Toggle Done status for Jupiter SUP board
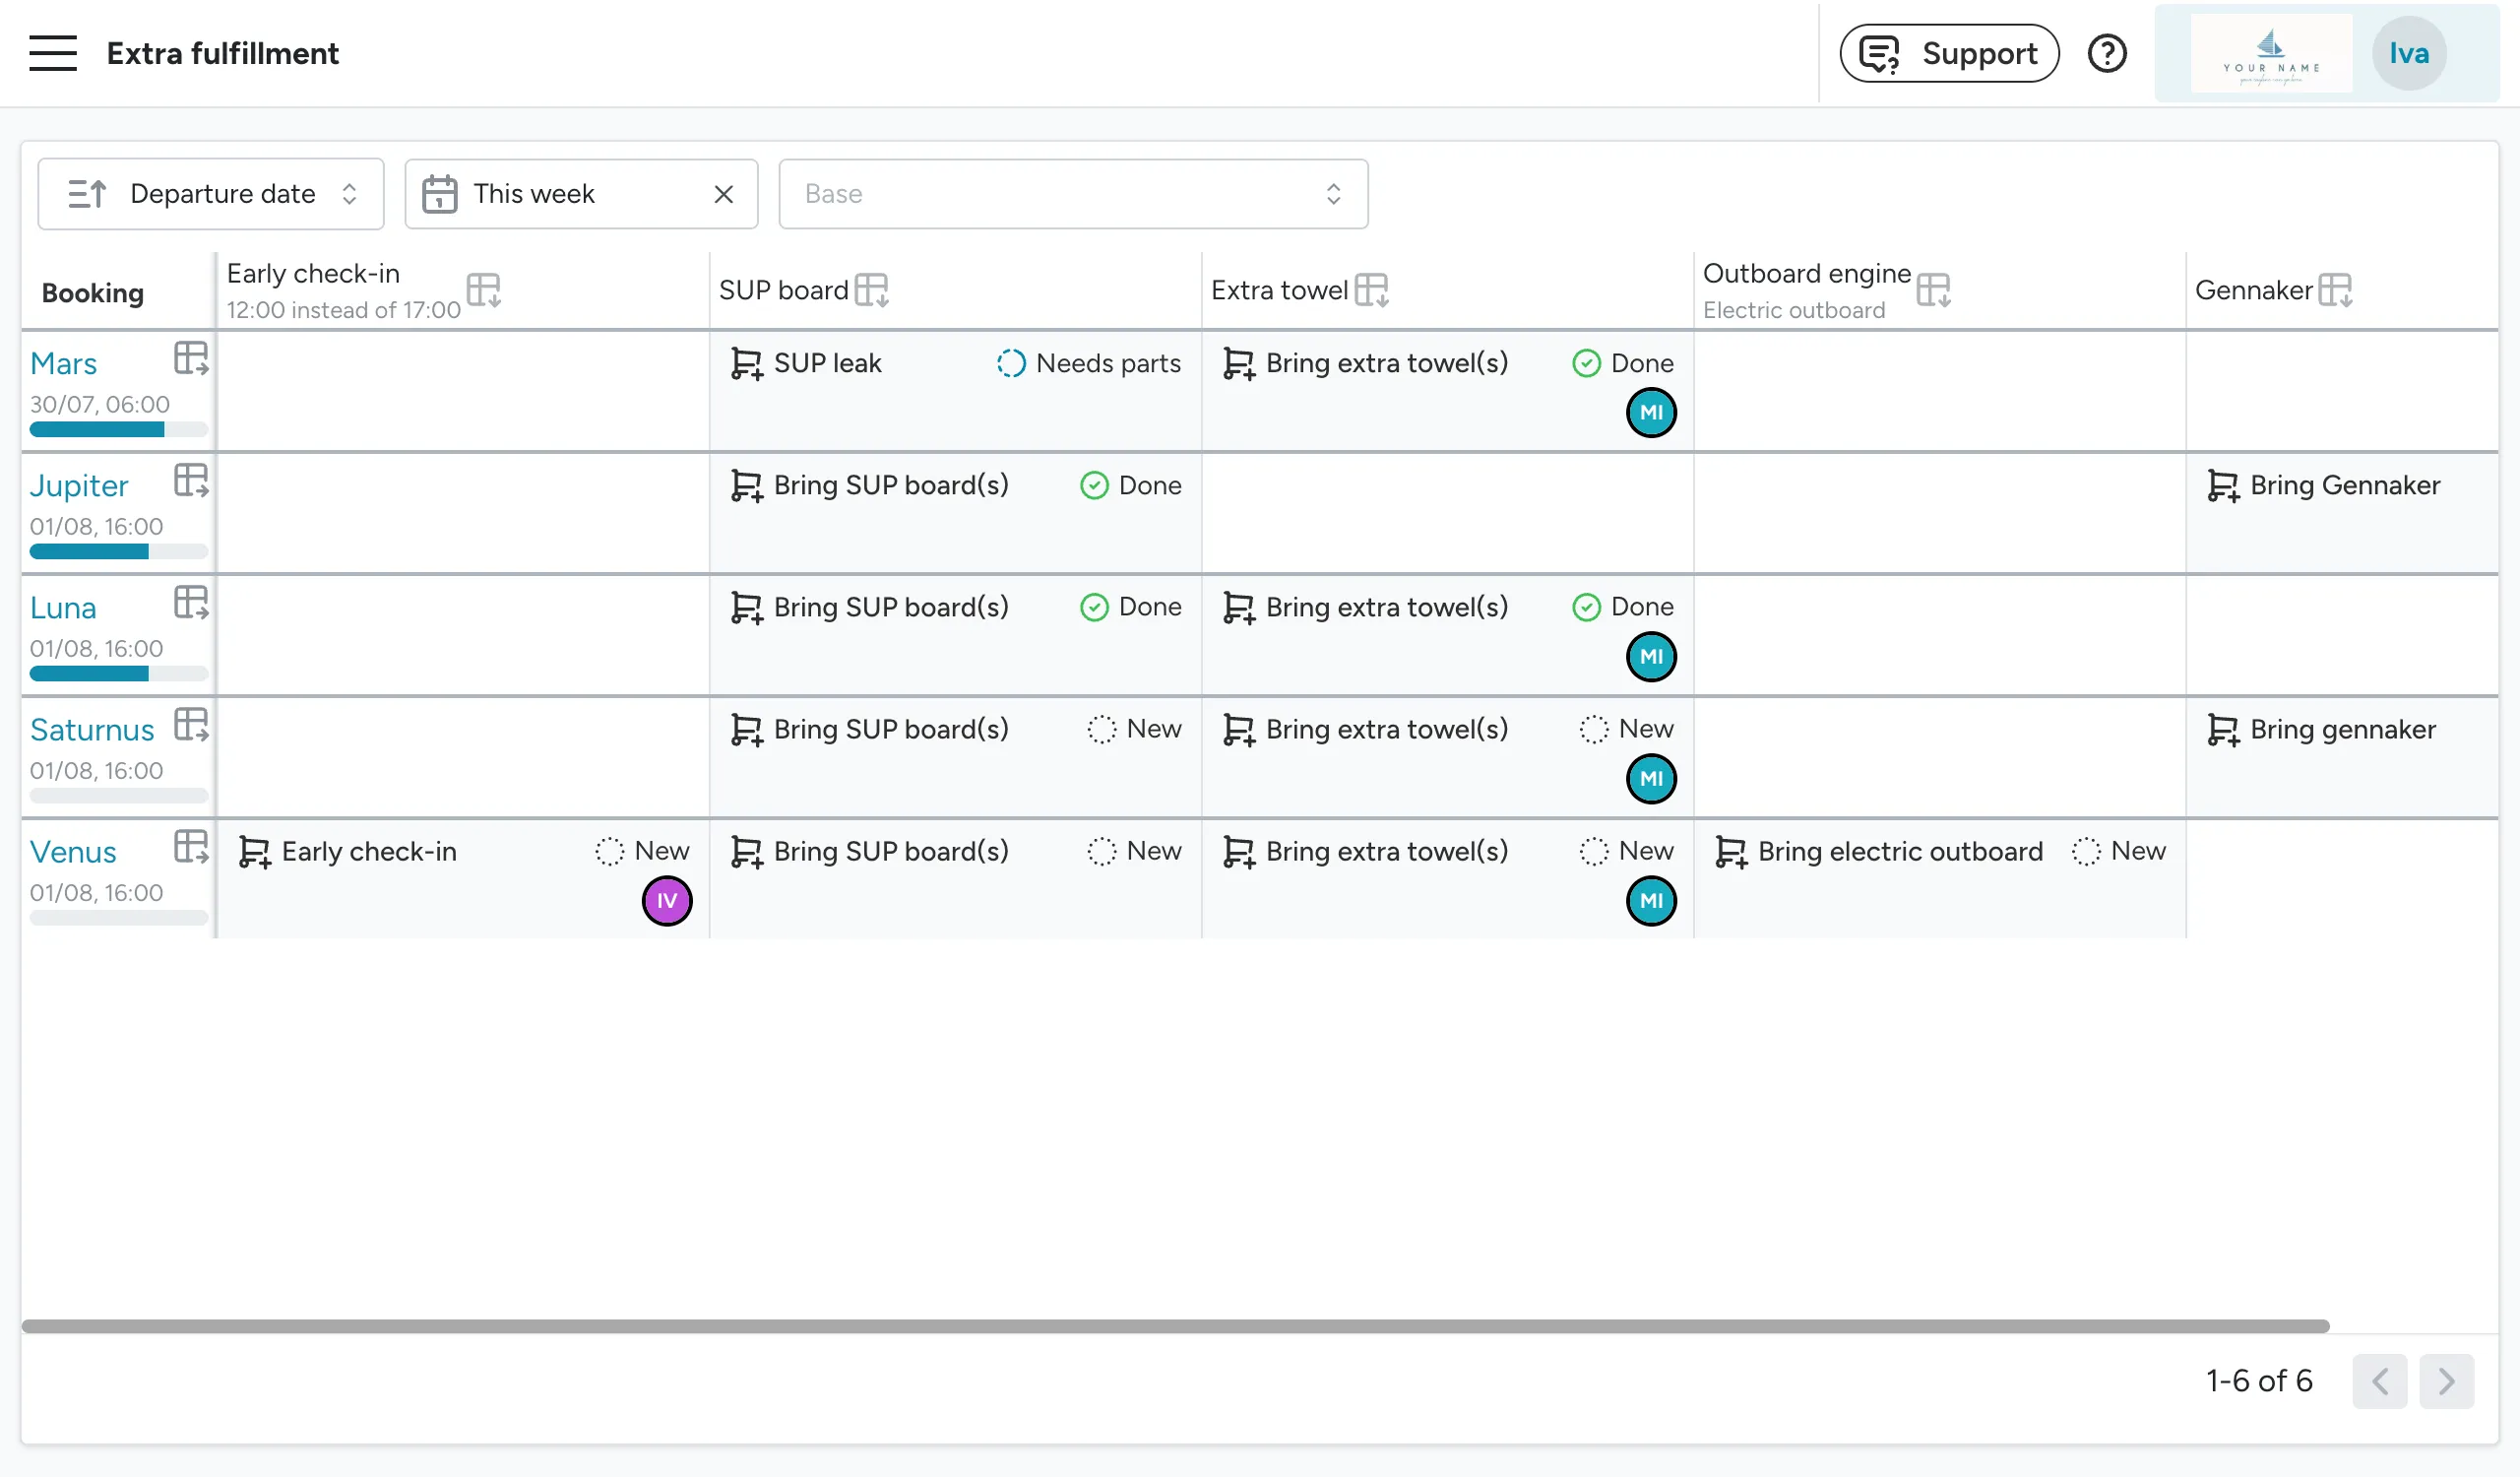2520x1477 pixels. coord(1130,486)
